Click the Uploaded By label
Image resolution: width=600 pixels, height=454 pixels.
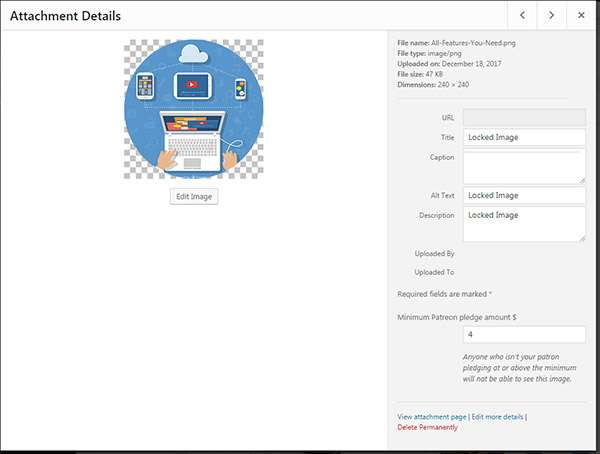click(434, 254)
